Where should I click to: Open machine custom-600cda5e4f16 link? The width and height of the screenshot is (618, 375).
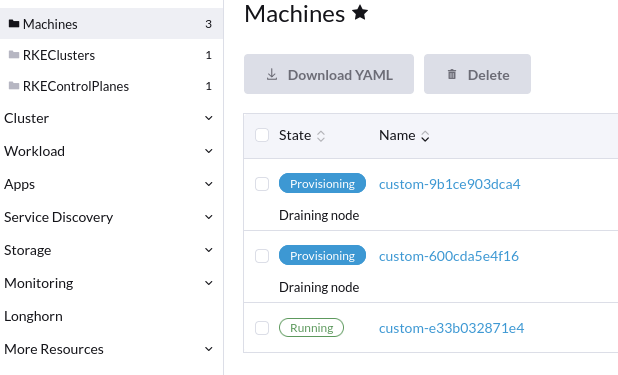(449, 256)
